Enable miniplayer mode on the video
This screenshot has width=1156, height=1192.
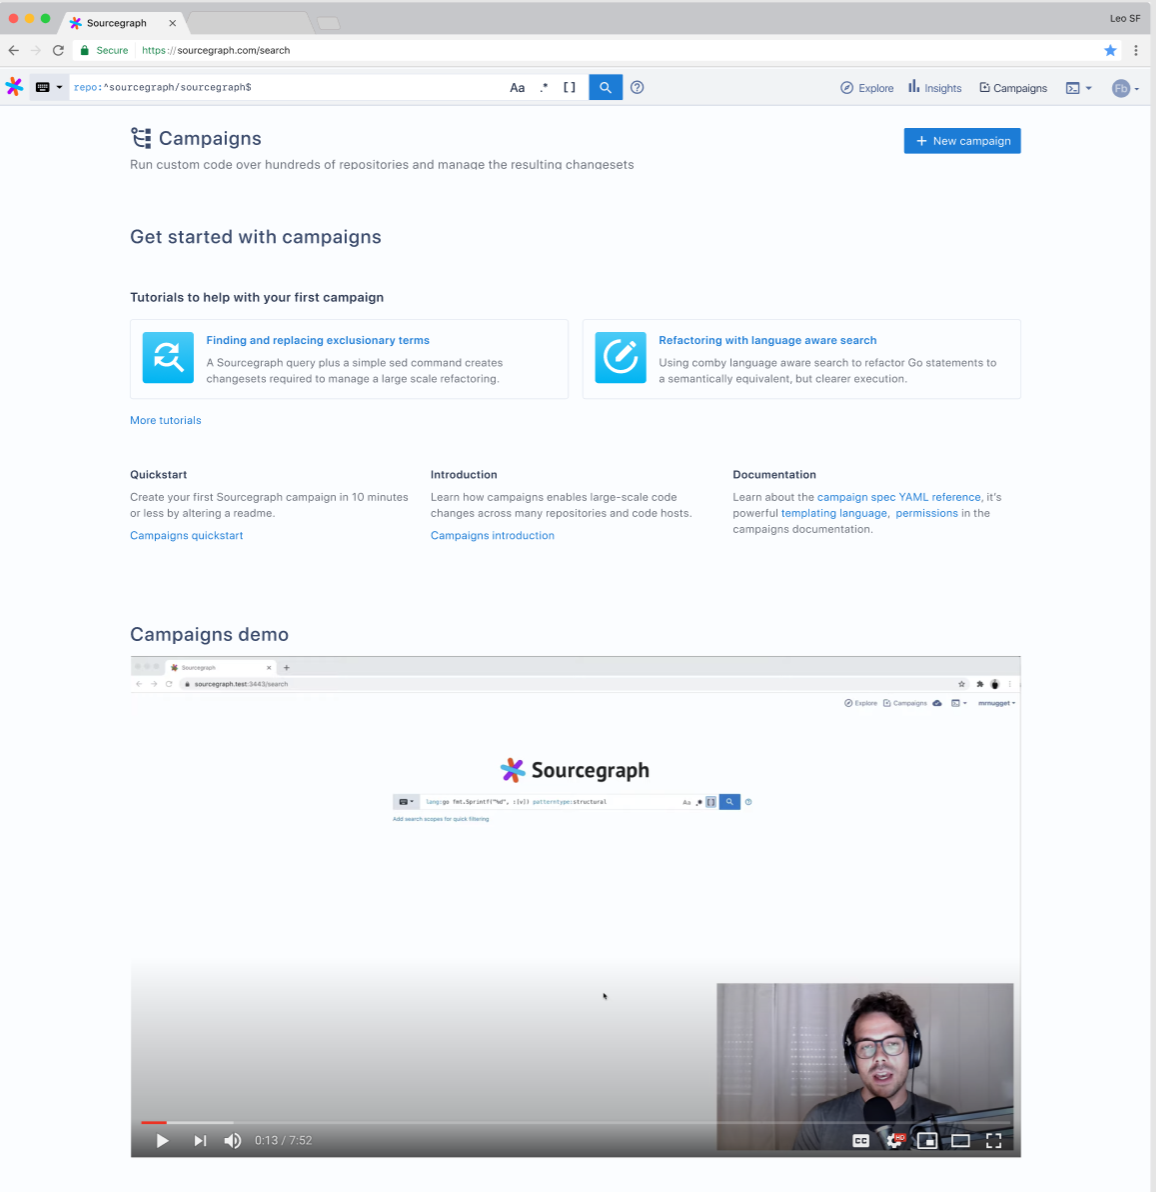(927, 1140)
